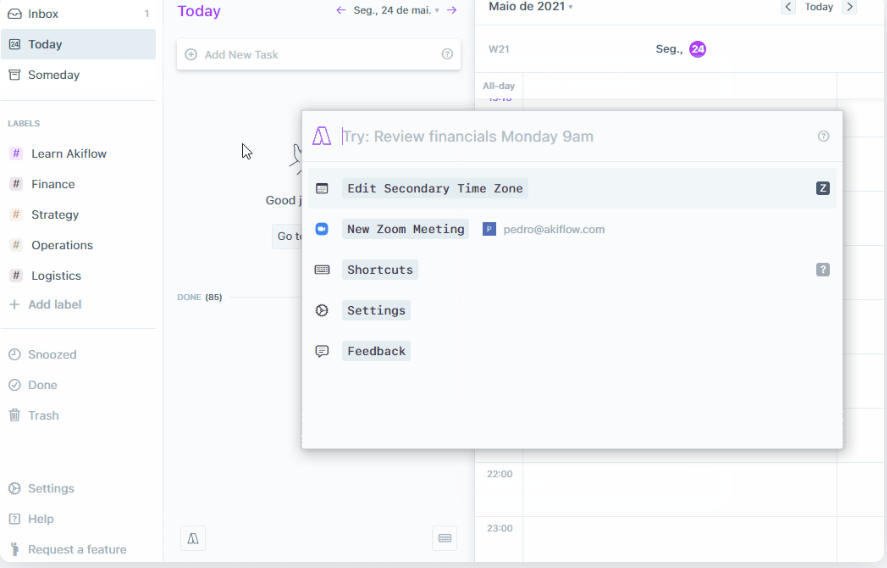Focus the command bar text input
The image size is (887, 568).
[x=570, y=137]
